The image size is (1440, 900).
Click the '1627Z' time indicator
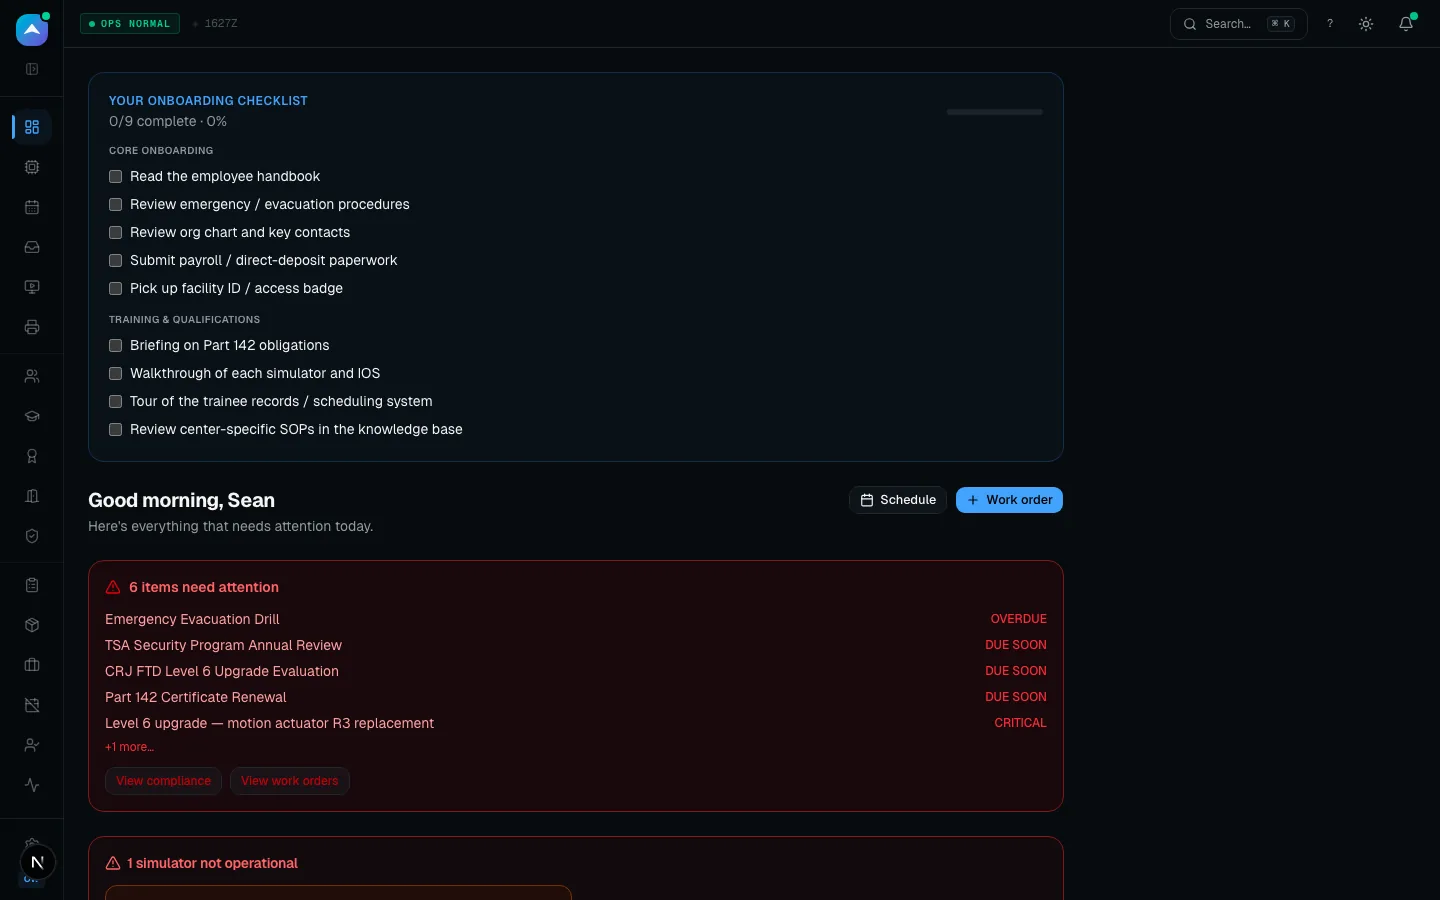(x=221, y=23)
